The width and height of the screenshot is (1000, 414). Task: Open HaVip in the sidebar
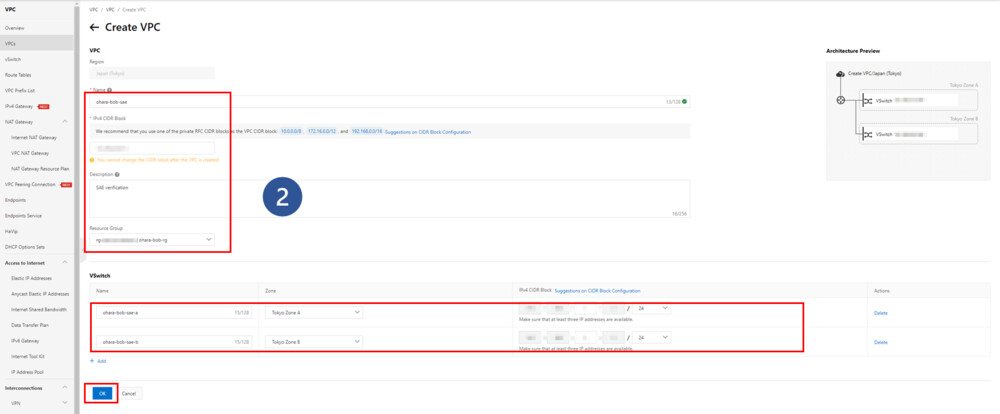point(11,231)
